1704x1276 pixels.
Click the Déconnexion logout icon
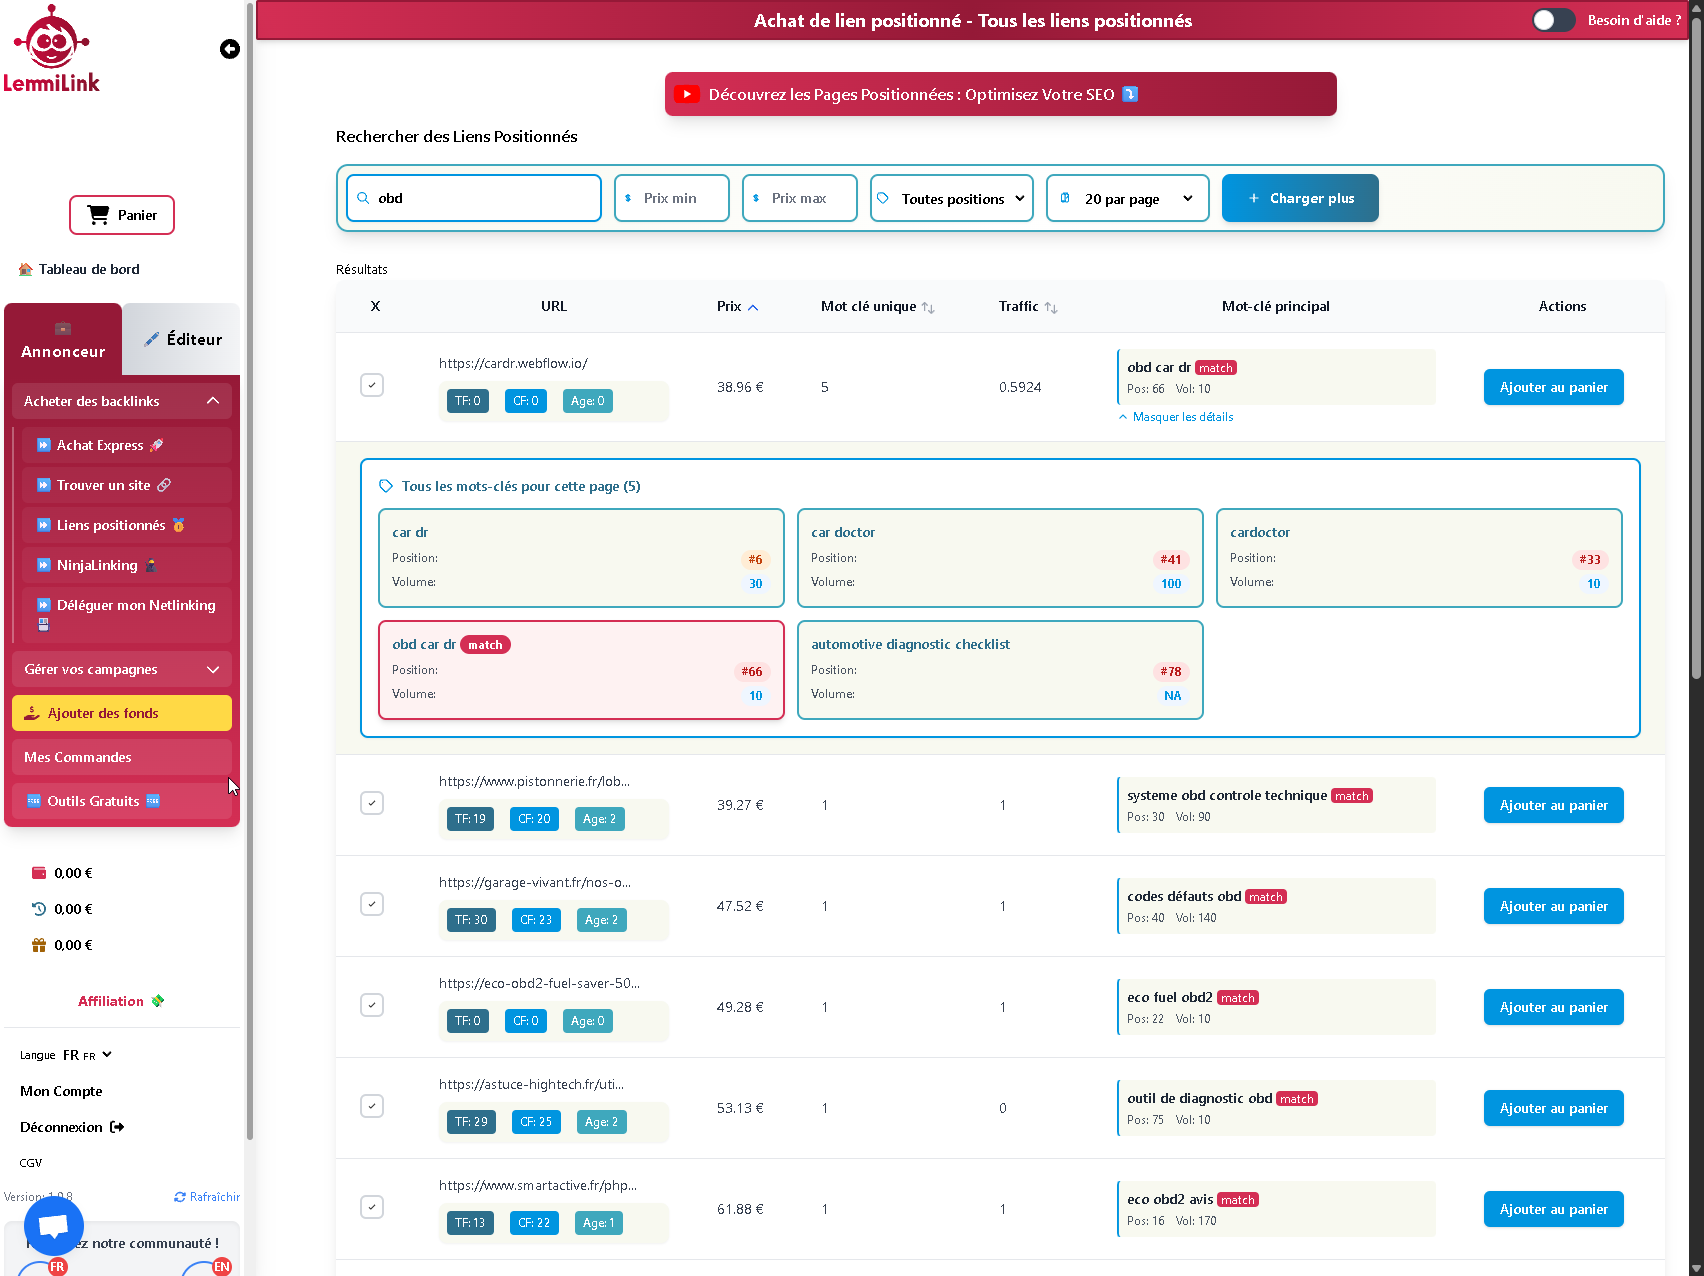pyautogui.click(x=117, y=1127)
